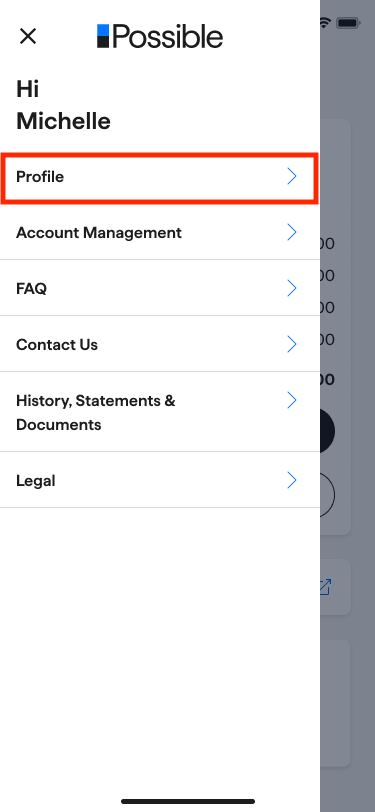Open the FAQ section
Screen dimensions: 375x812
point(160,288)
